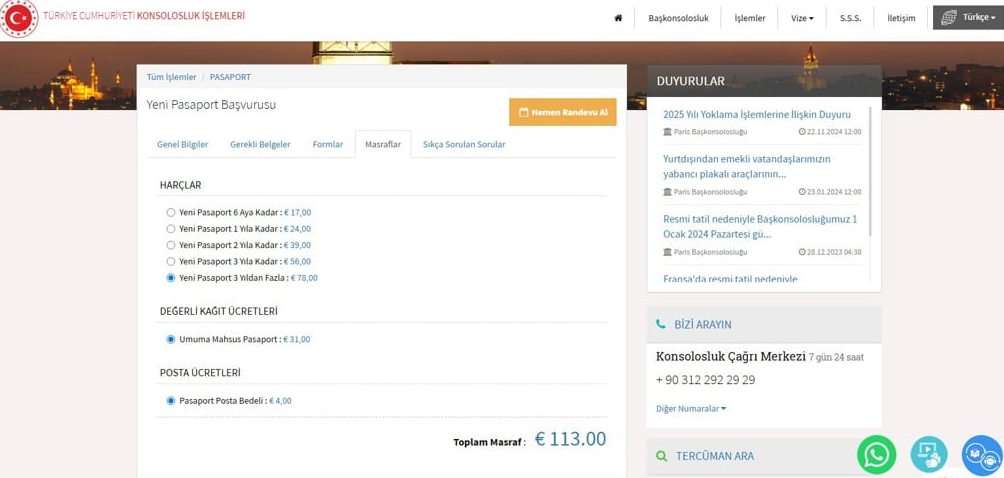The image size is (1004, 478).
Task: Open the sign language video support icon
Action: point(928,455)
